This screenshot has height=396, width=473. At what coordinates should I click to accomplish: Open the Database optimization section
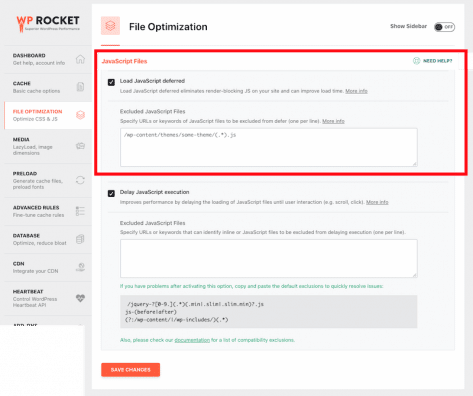(48, 239)
